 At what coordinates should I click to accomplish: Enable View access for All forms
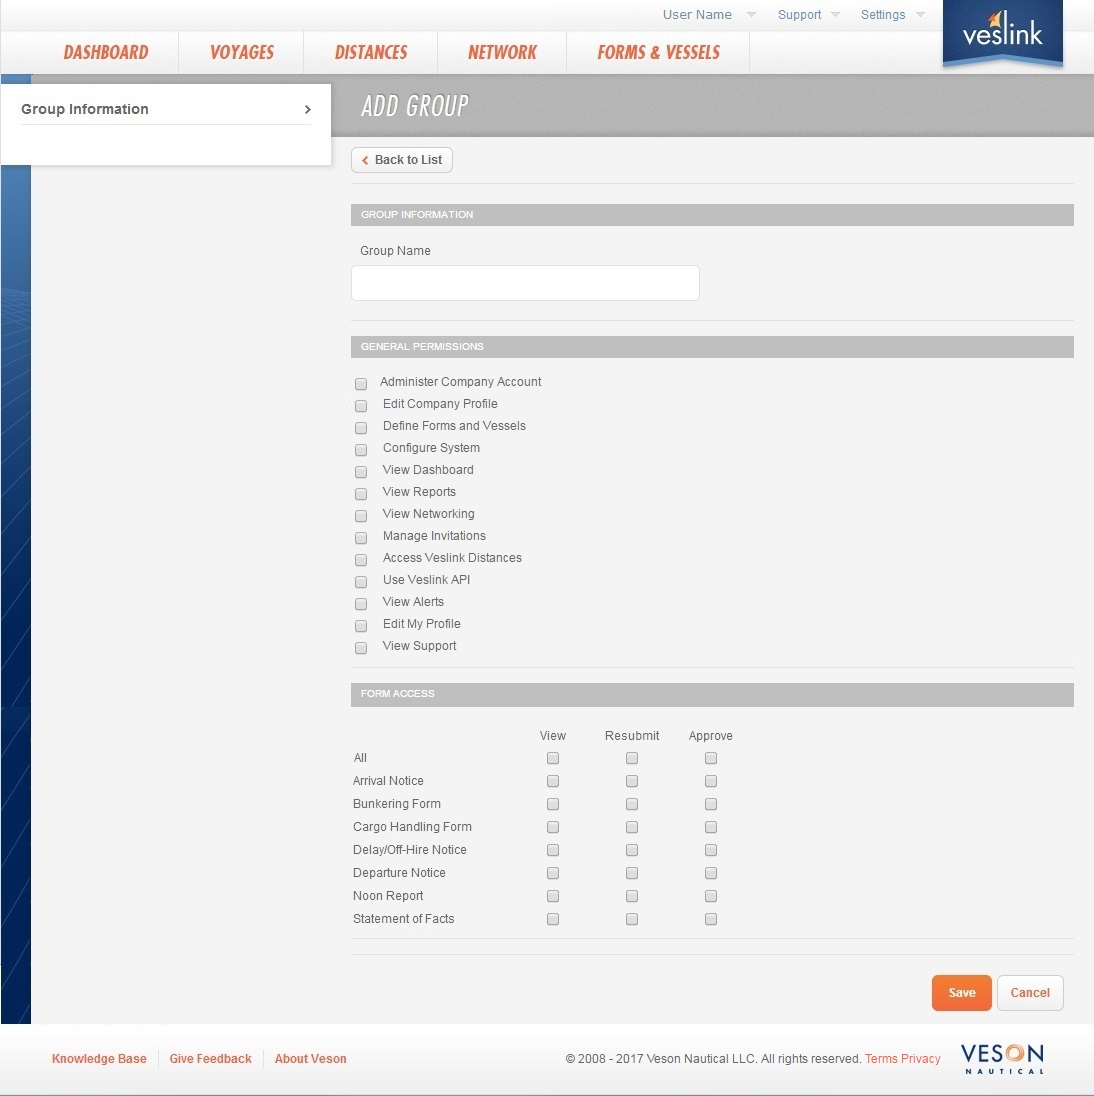coord(553,758)
